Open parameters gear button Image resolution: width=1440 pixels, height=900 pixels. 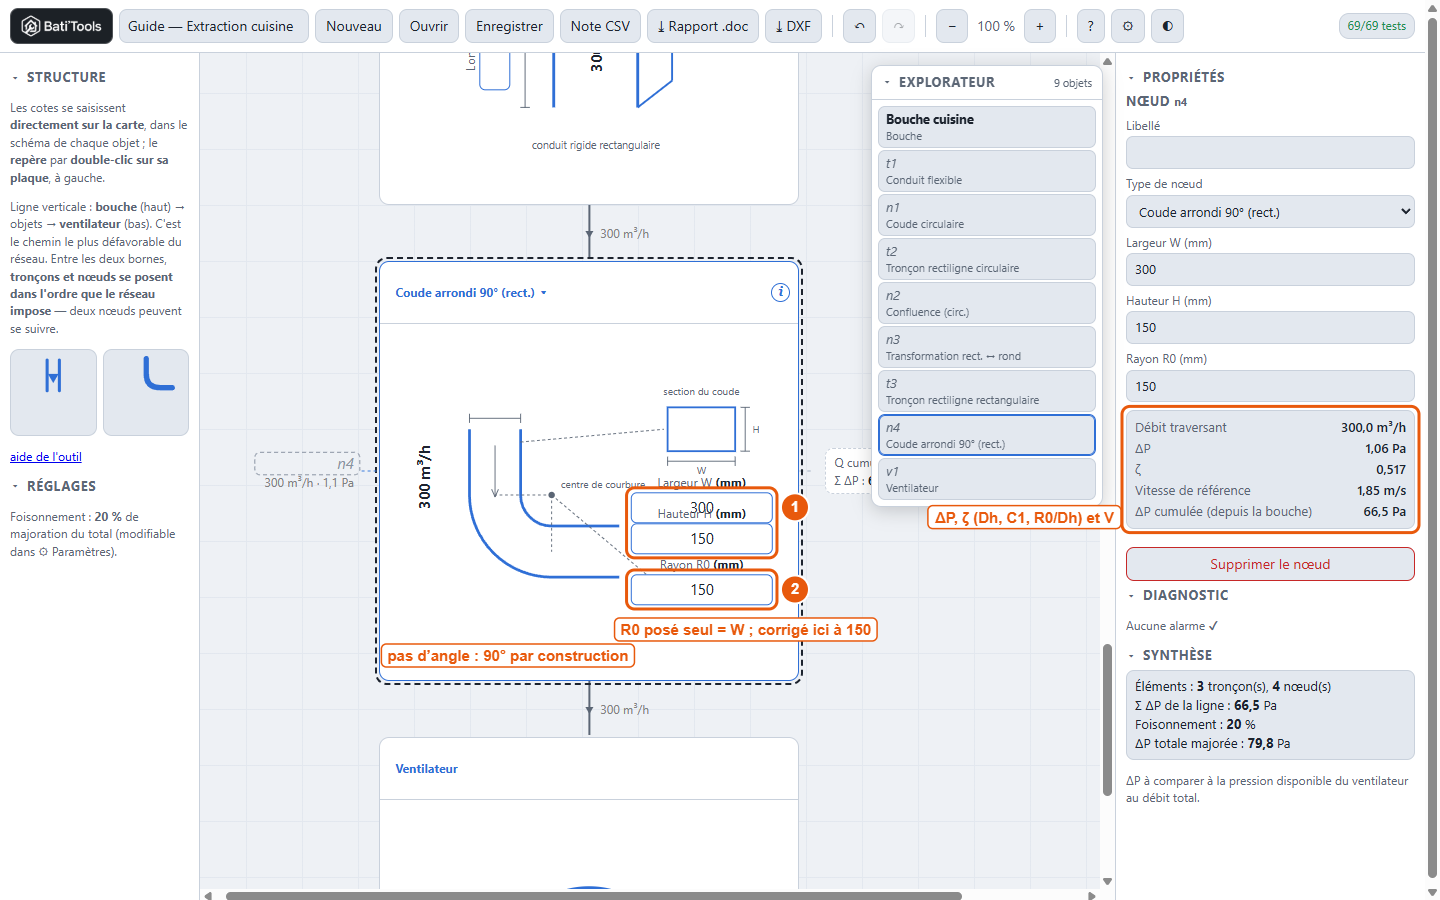(x=1128, y=26)
